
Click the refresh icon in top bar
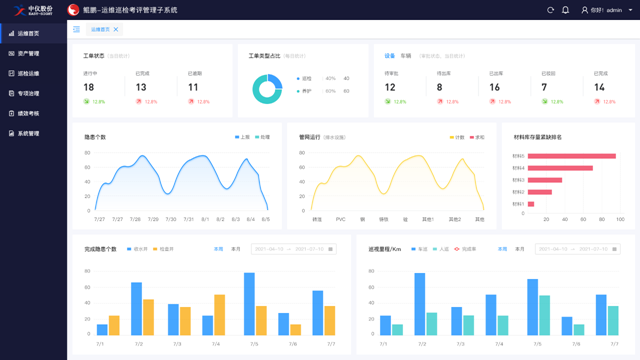coord(551,10)
